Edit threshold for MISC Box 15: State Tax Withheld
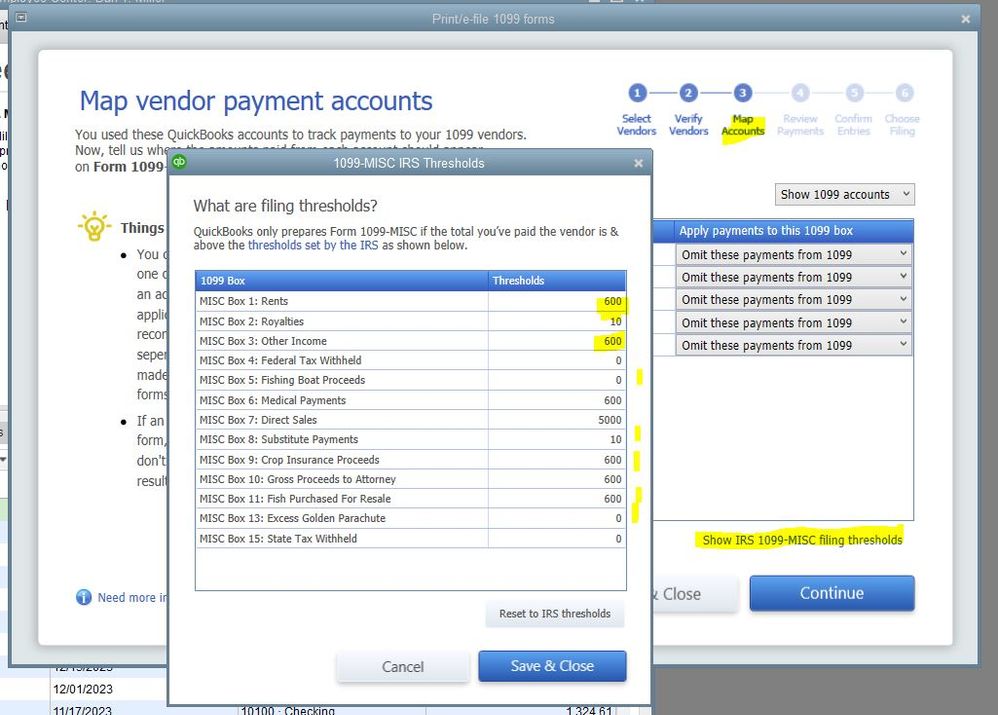998x715 pixels. click(557, 539)
